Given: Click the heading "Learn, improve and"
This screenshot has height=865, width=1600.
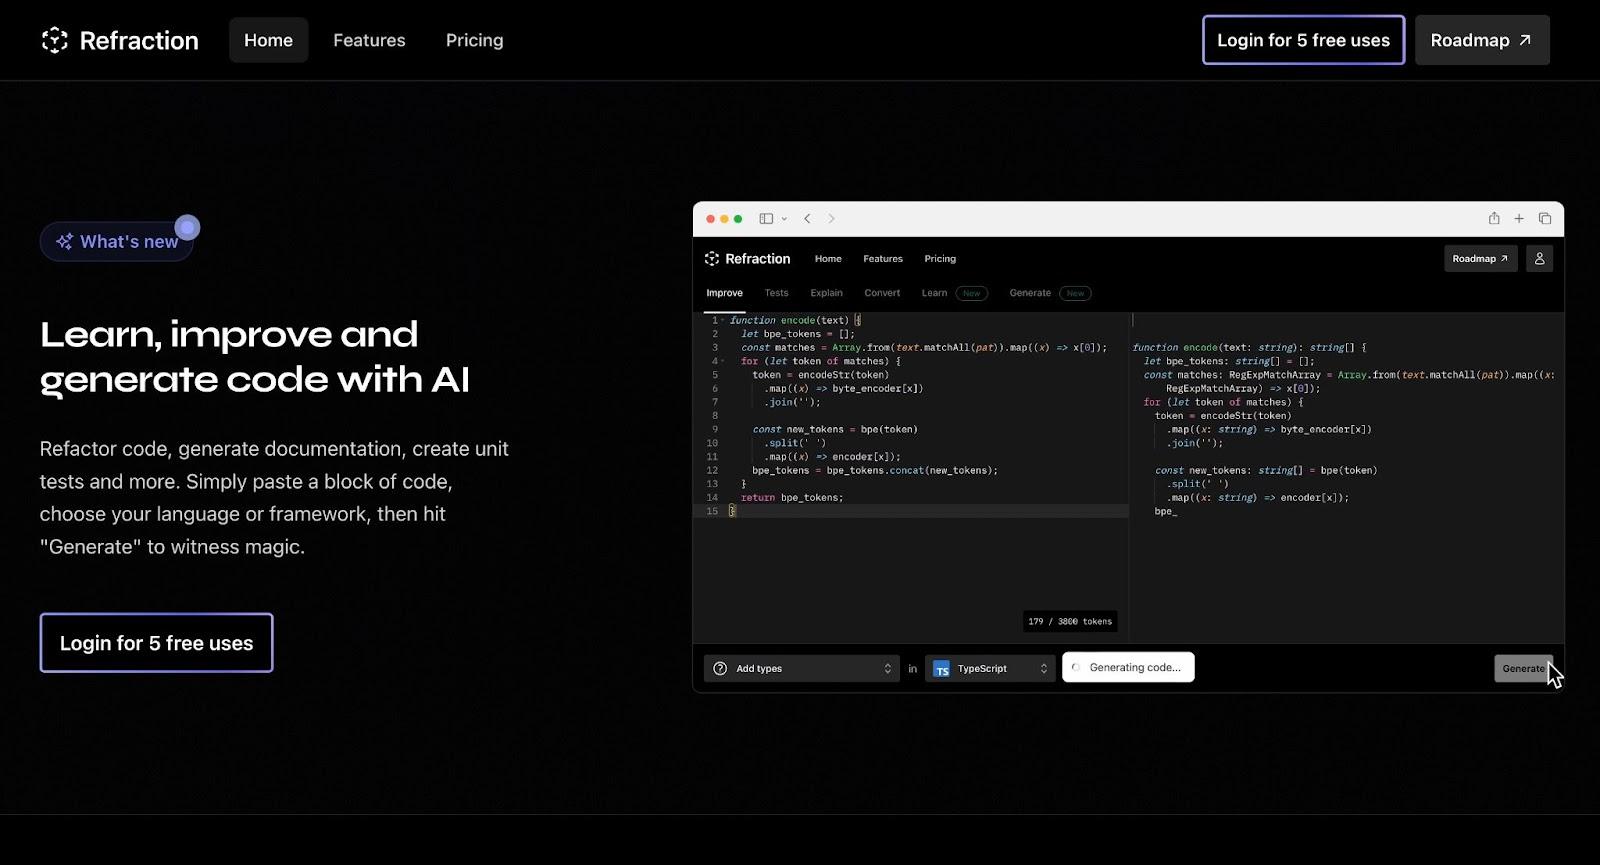Looking at the screenshot, I should coord(229,334).
